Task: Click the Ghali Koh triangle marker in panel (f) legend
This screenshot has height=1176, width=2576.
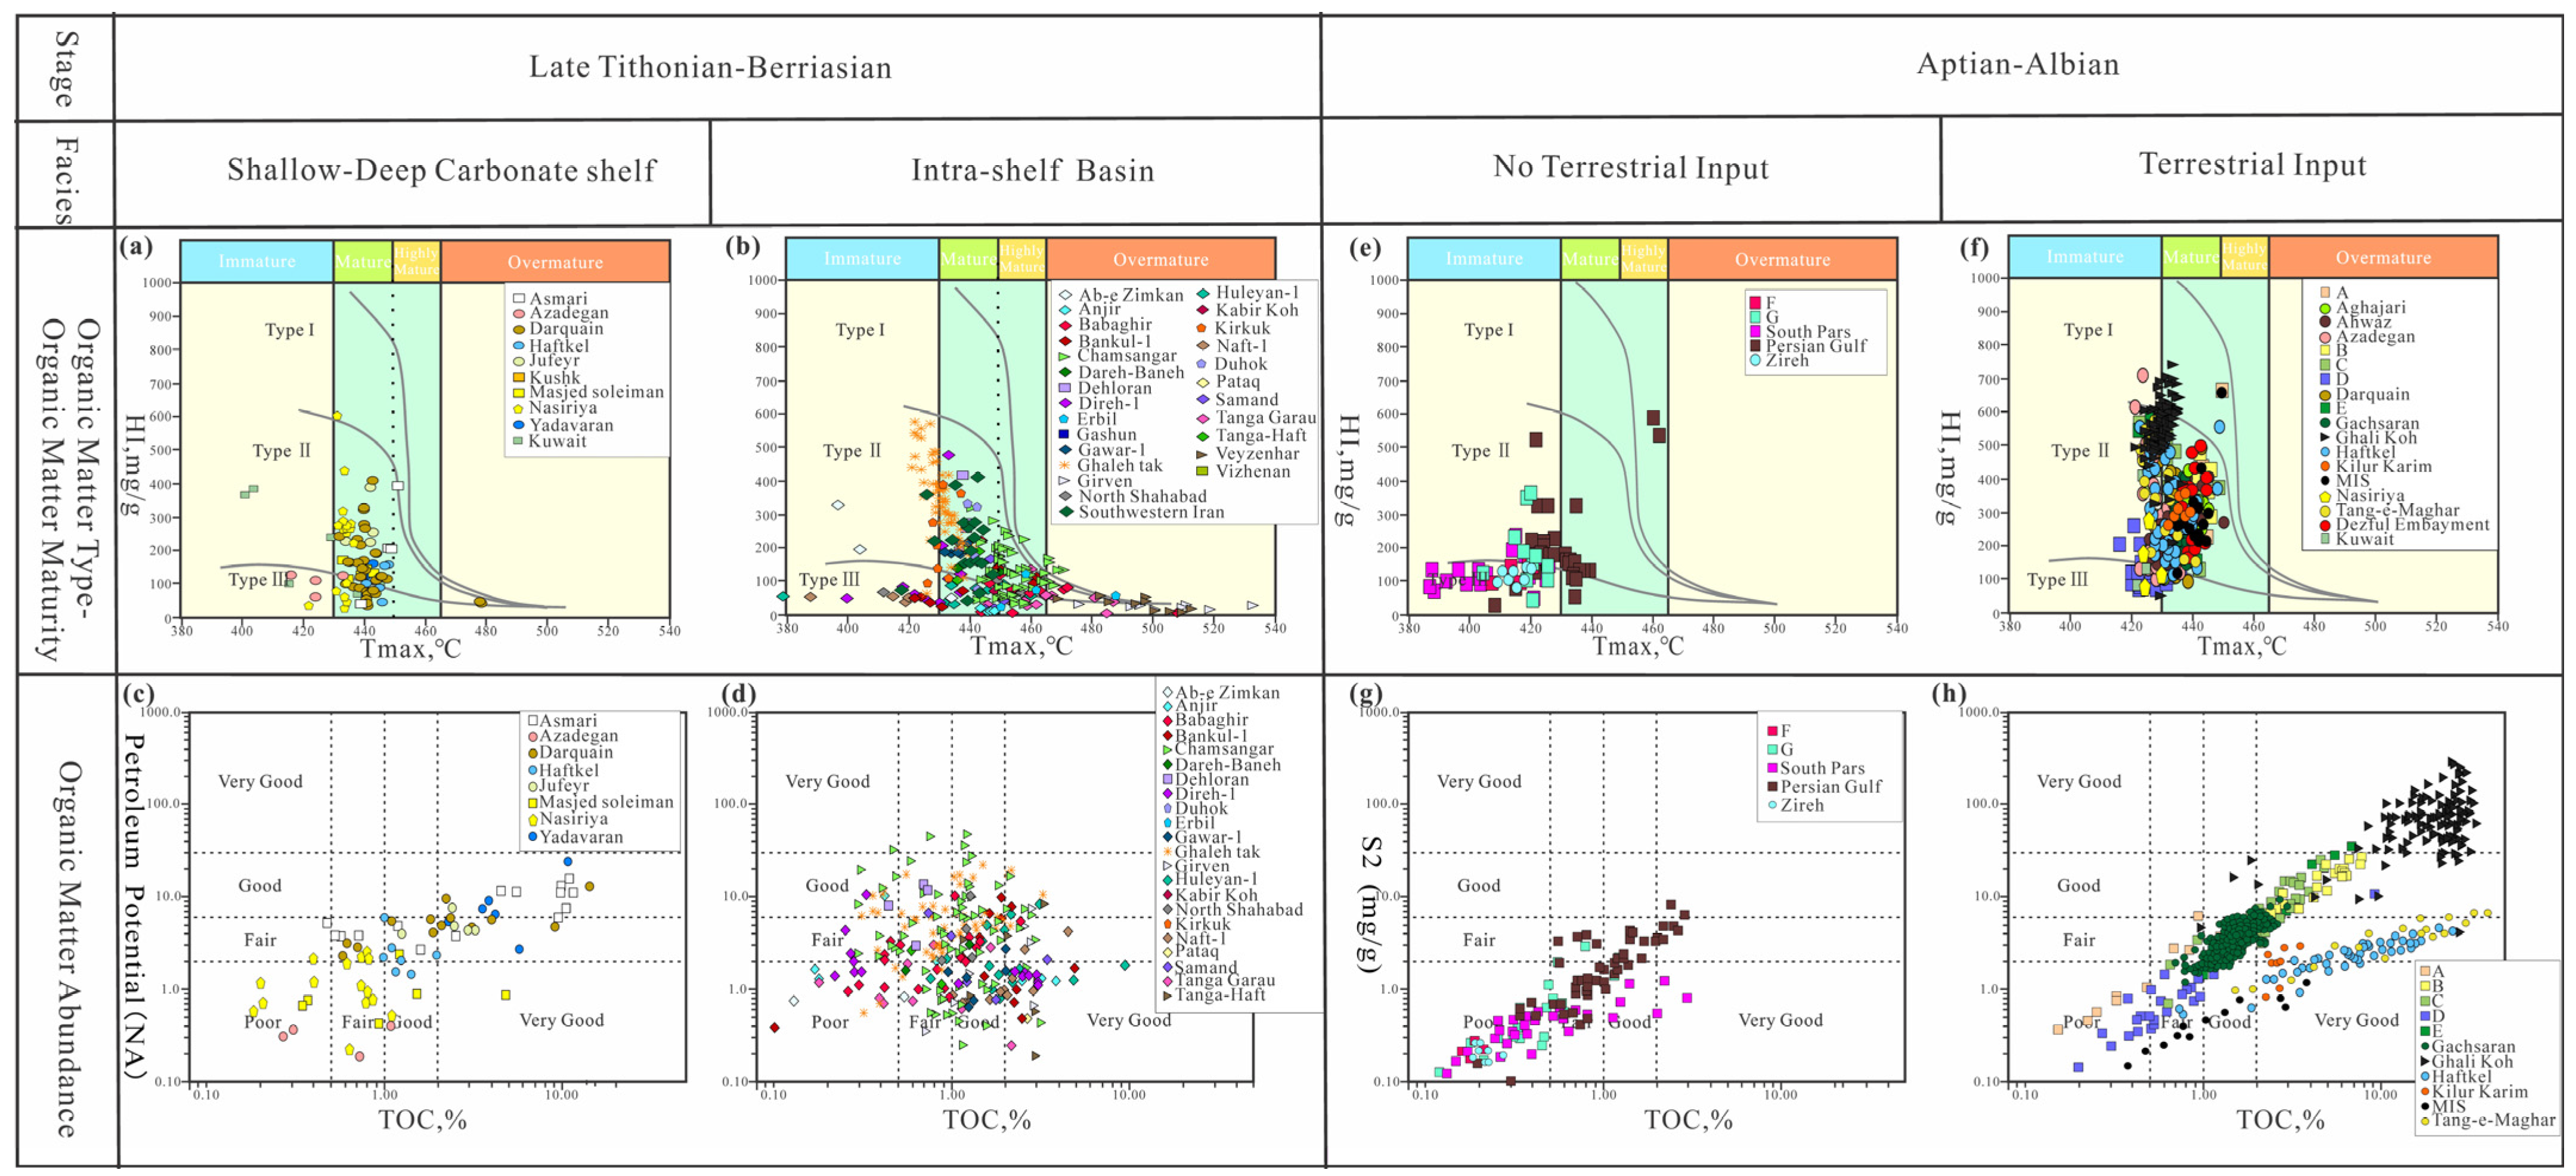Action: tap(2325, 437)
